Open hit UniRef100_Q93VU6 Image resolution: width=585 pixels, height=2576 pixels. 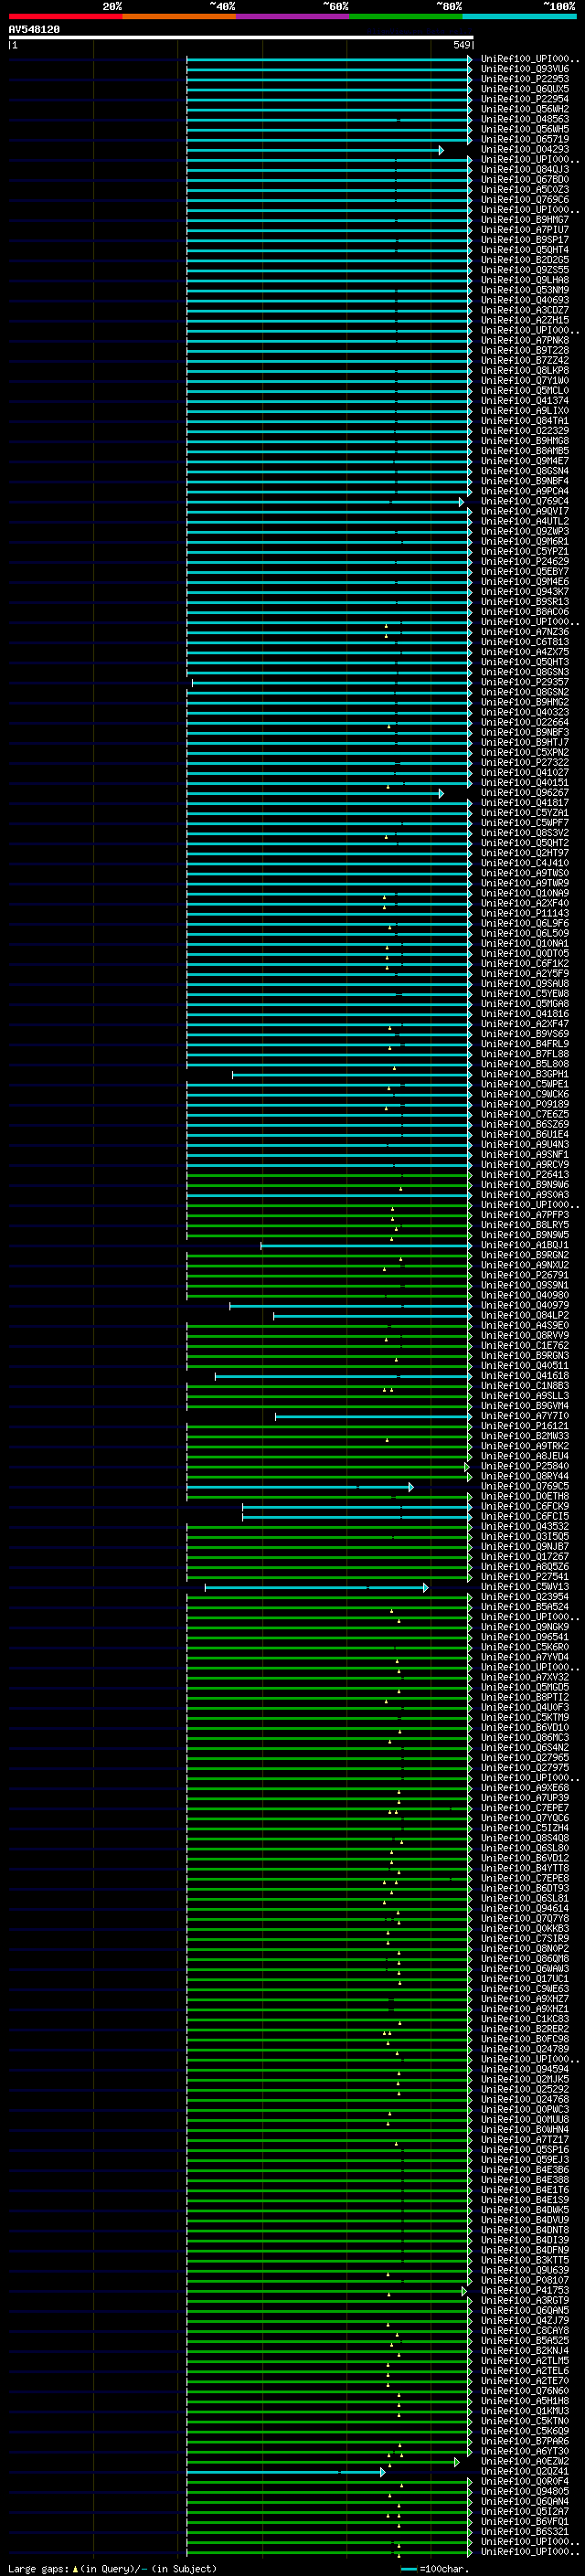[525, 69]
